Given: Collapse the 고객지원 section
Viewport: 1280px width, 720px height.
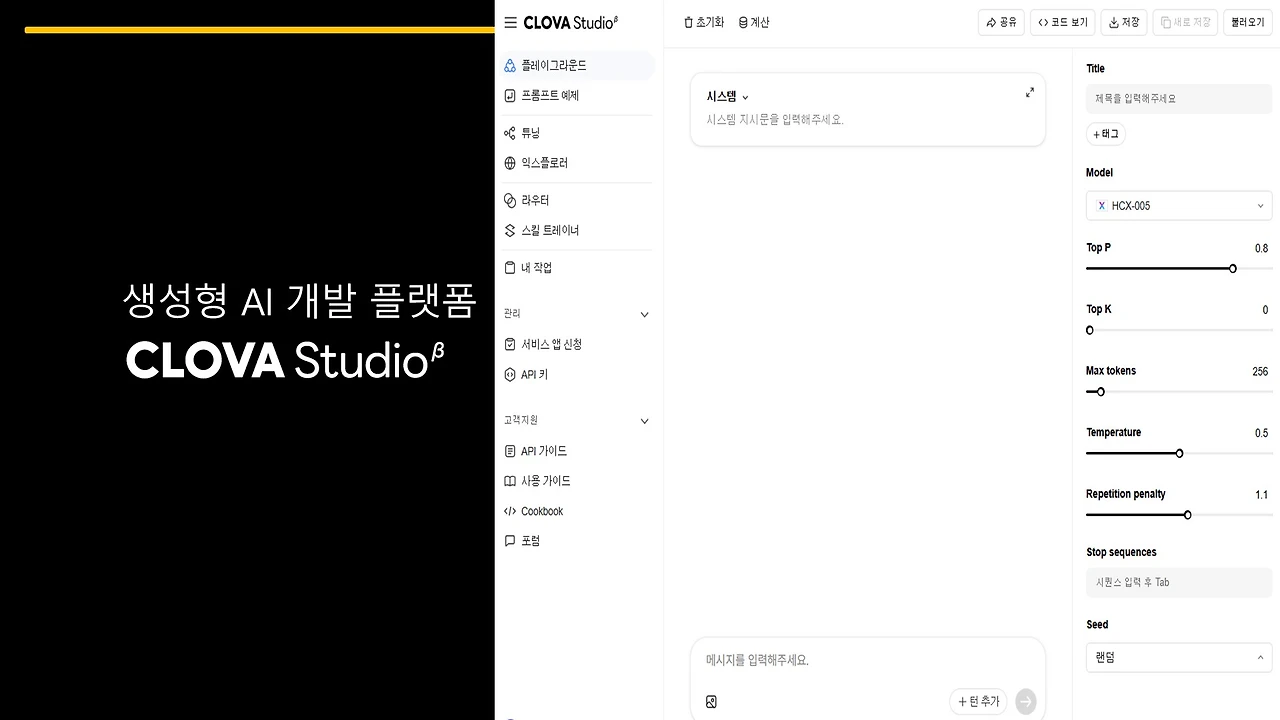Looking at the screenshot, I should 644,420.
